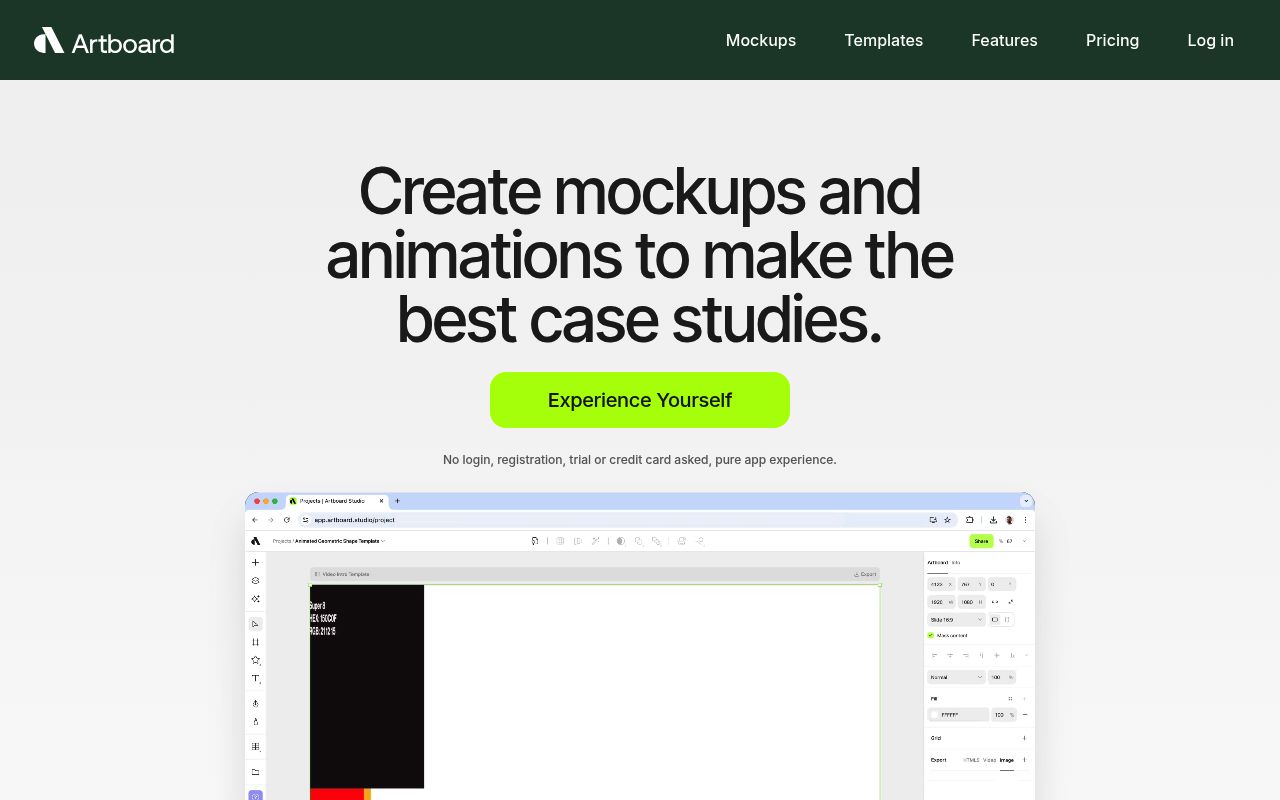Click the green Share button in preview
The width and height of the screenshot is (1280, 800).
(x=981, y=541)
